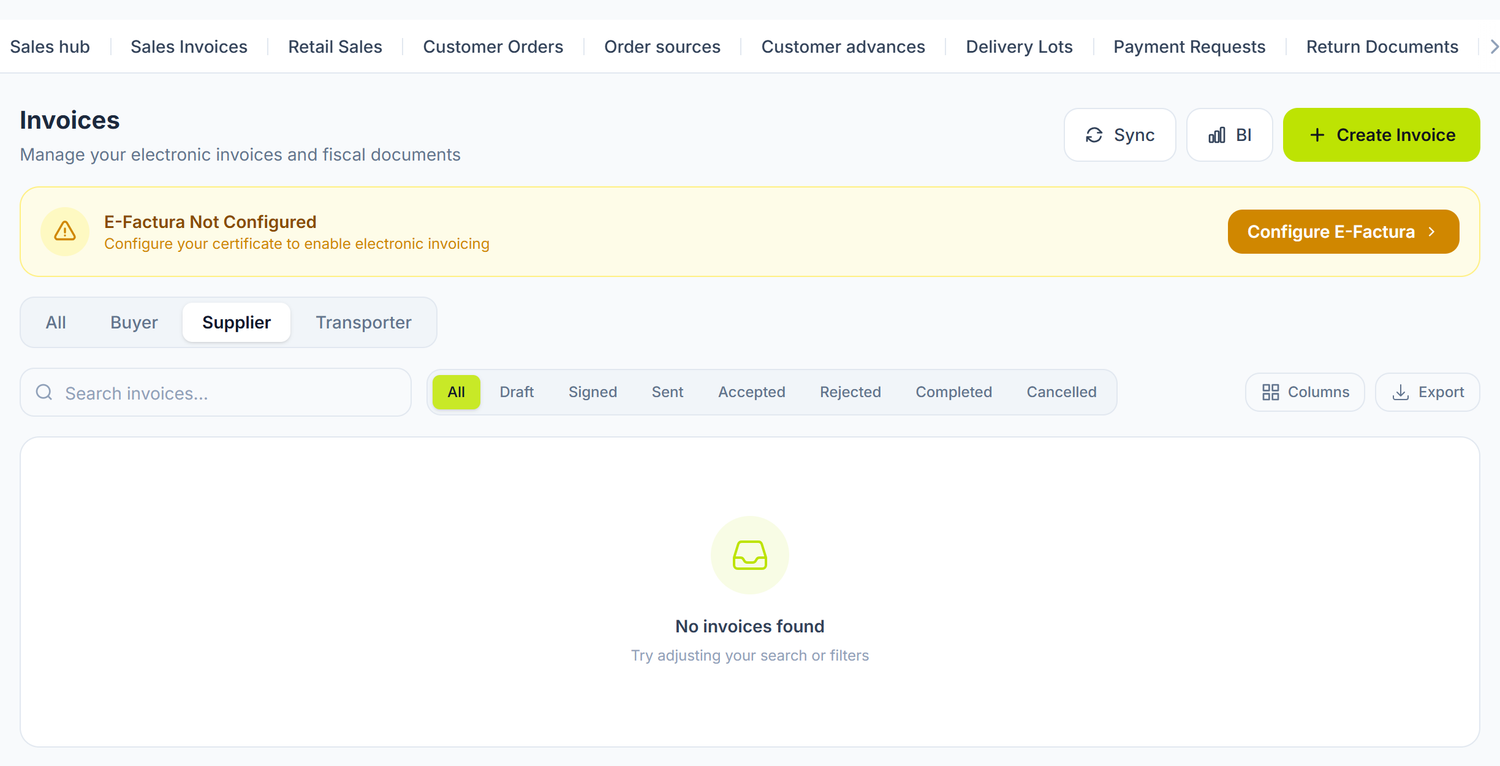Screen dimensions: 1500x766
Task: Filter invoices by All statuses
Action: tap(456, 392)
